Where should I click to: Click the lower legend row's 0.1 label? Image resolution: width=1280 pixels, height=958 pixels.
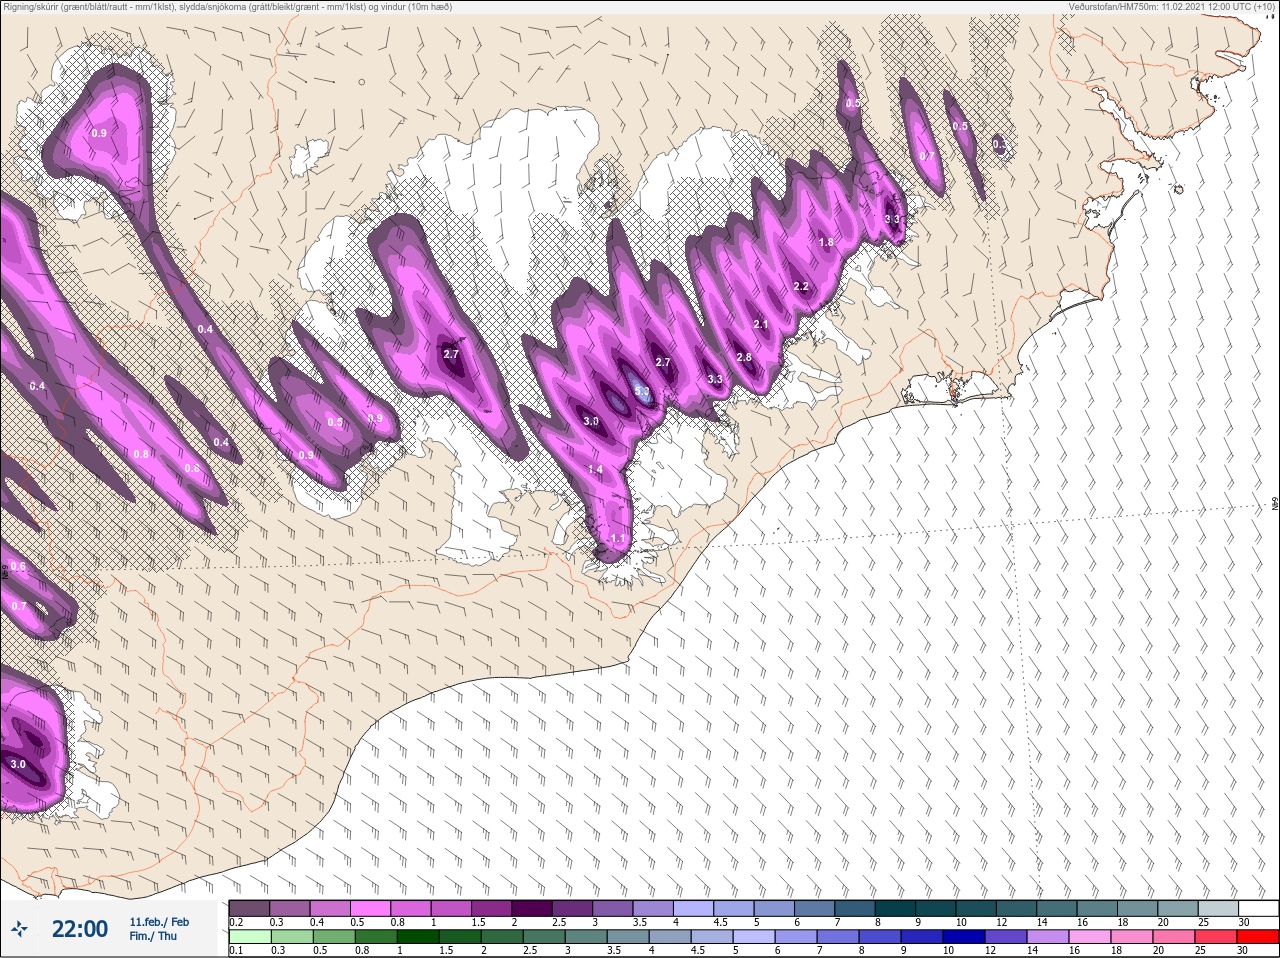point(236,950)
